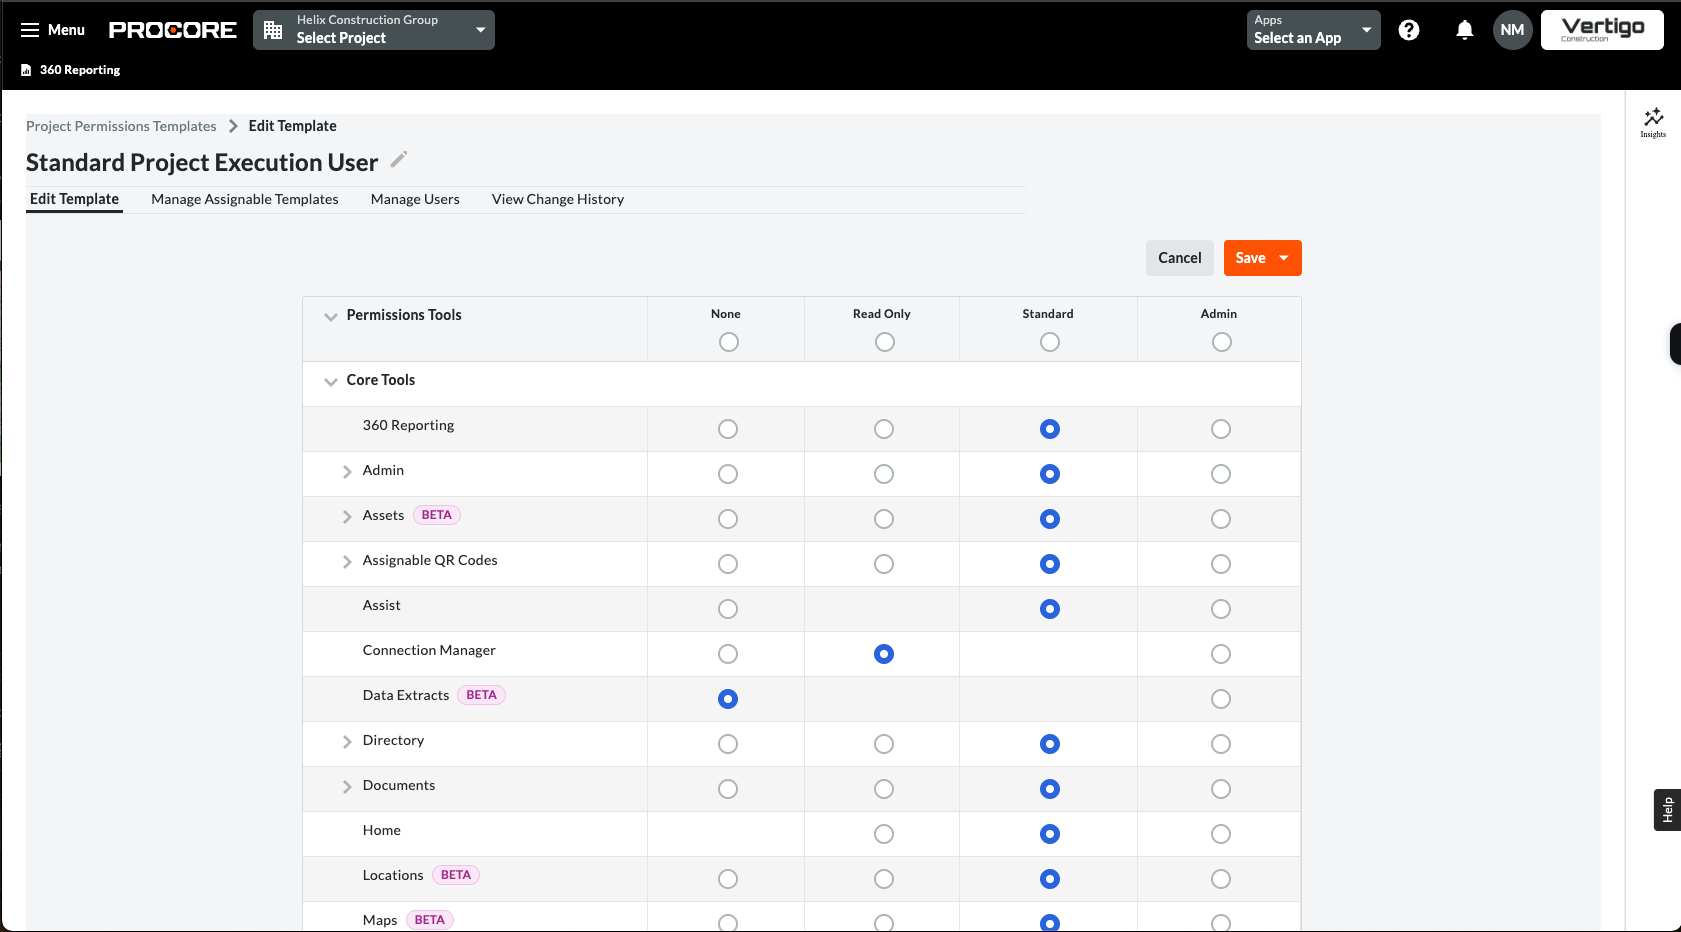
Task: Expand the Directory row
Action: click(347, 741)
